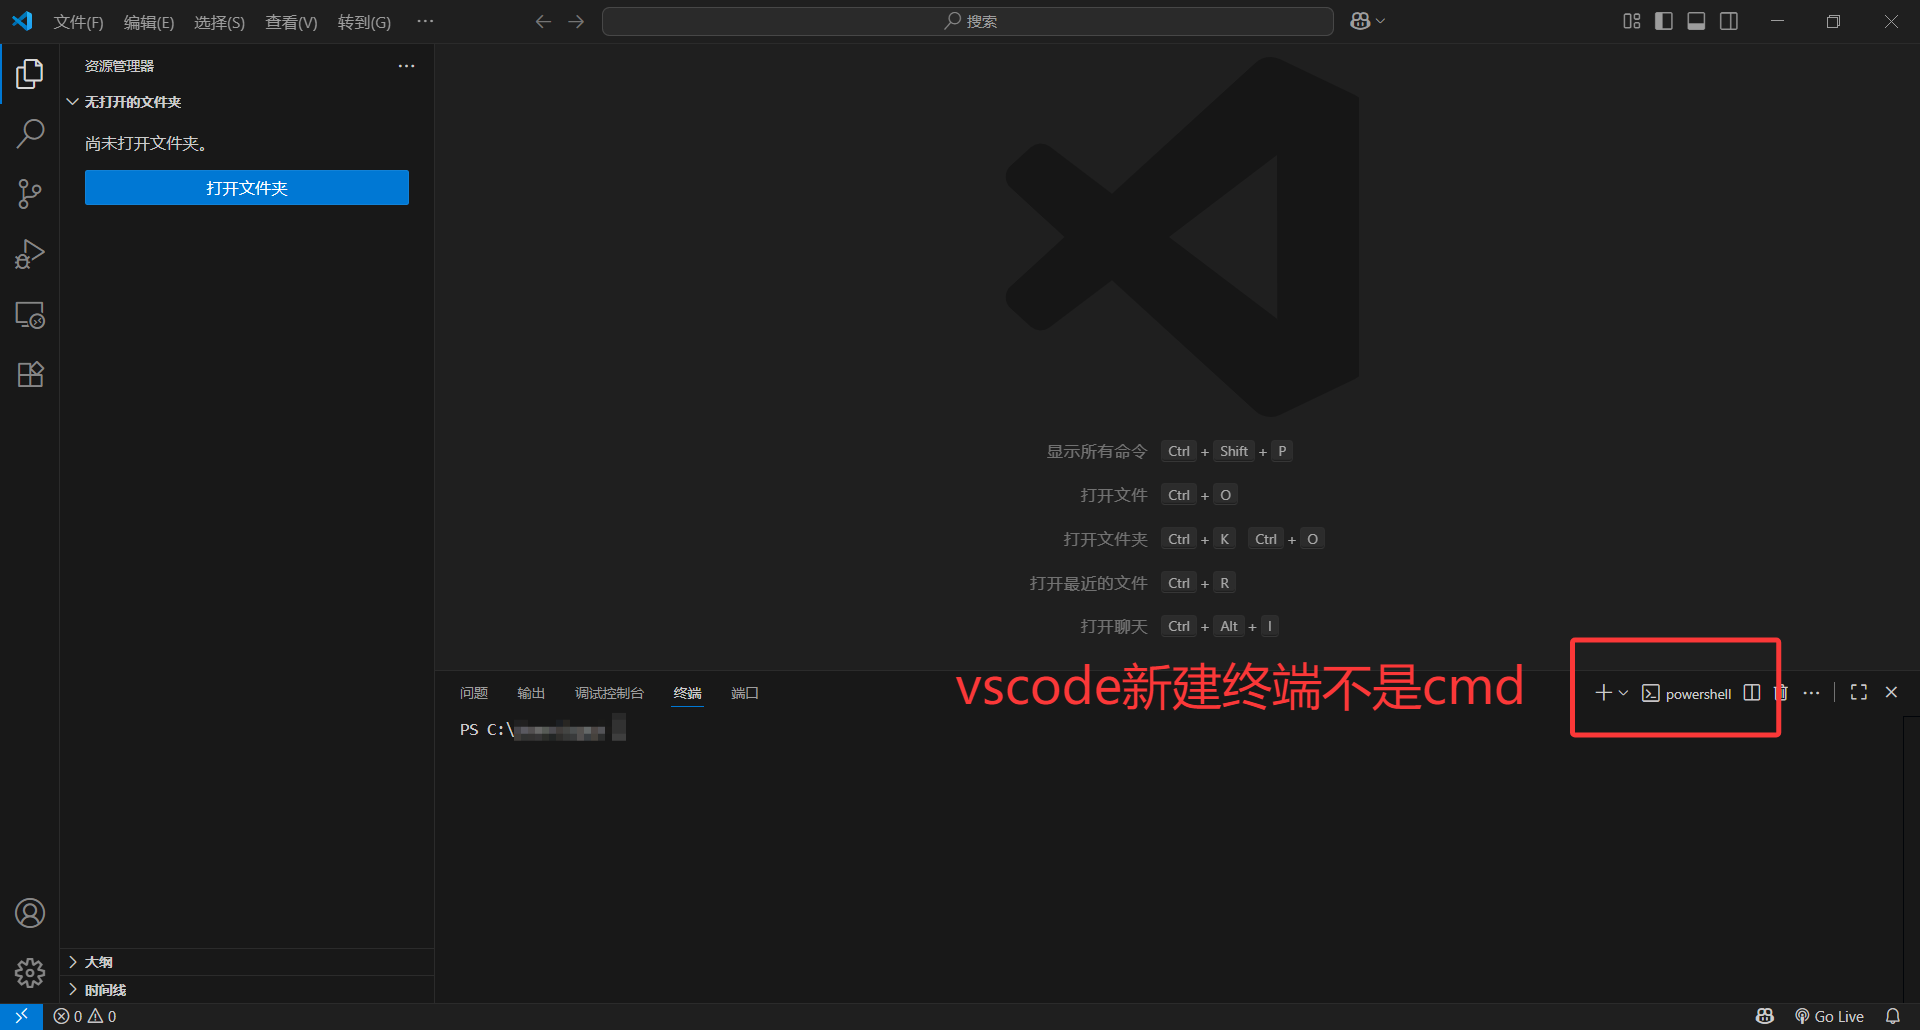
Task: Switch to the 问题 tab
Action: click(x=474, y=693)
